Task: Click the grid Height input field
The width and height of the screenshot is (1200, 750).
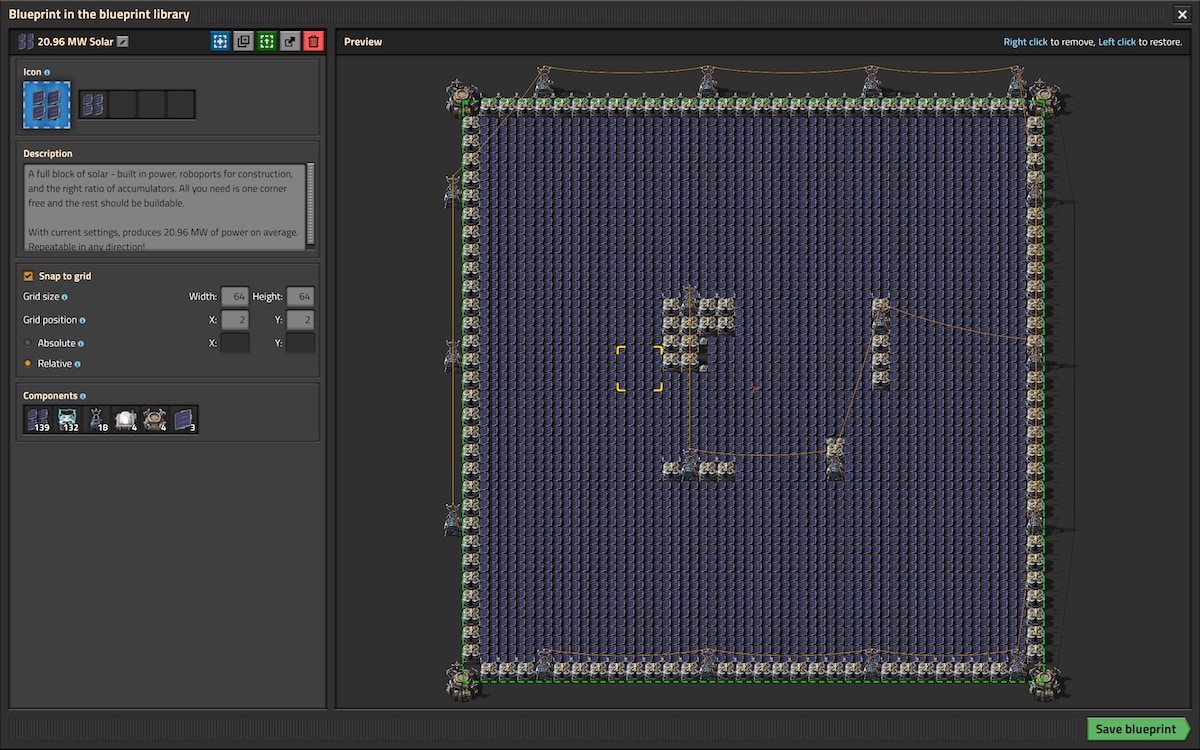Action: click(300, 297)
